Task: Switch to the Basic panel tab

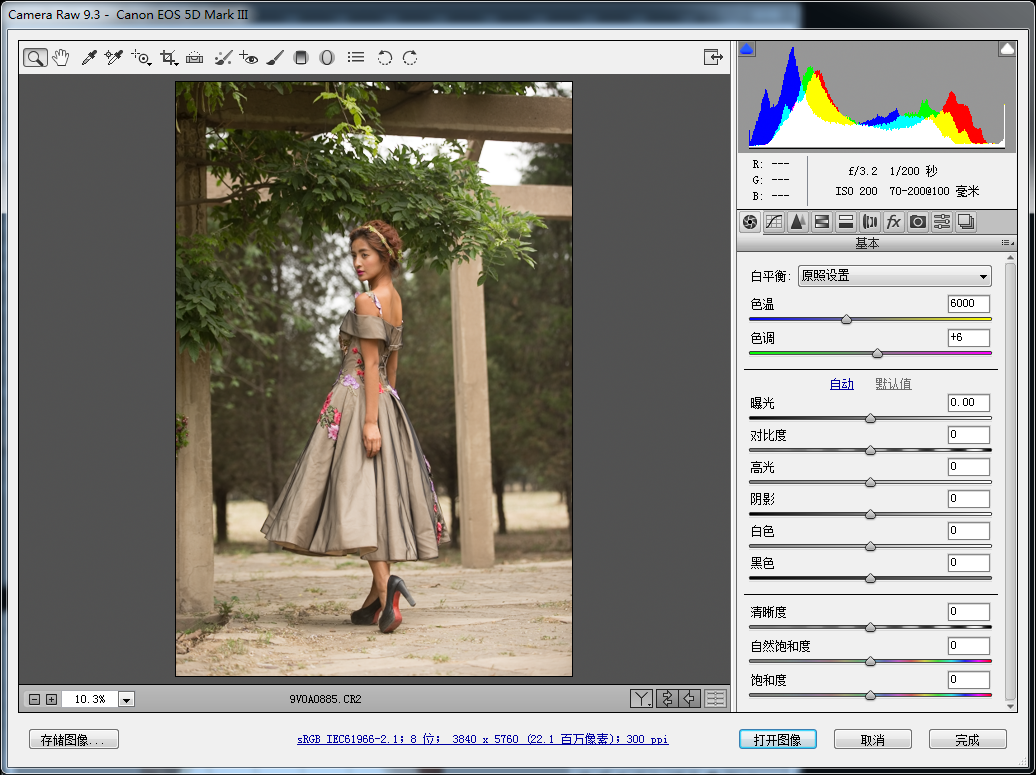Action: click(x=749, y=222)
